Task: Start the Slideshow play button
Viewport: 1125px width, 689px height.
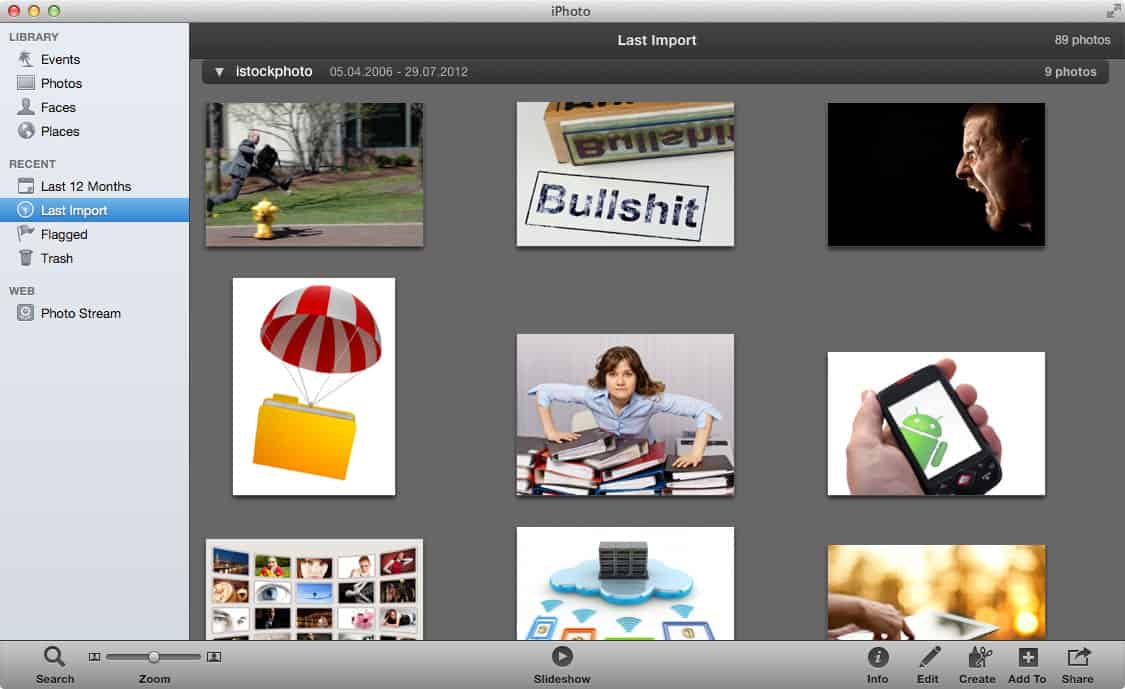Action: click(562, 656)
